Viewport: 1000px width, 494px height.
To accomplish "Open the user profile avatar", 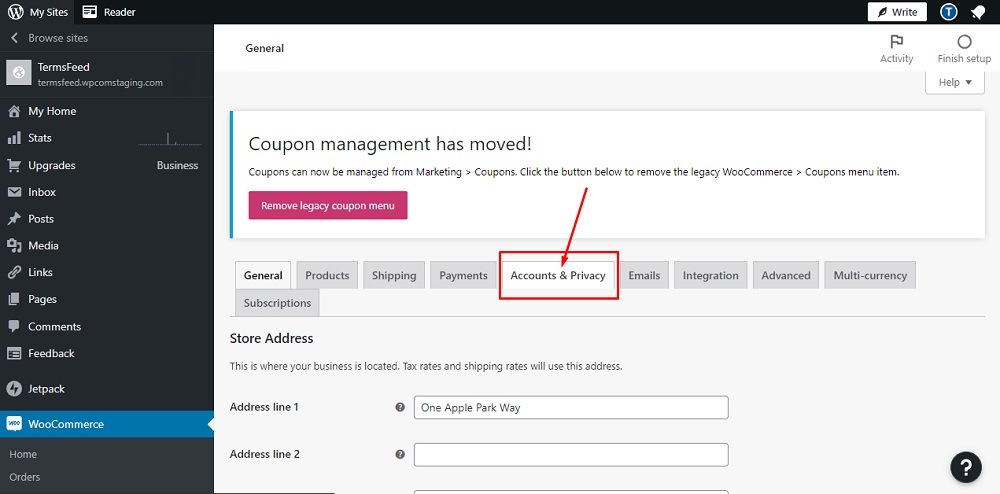I will [949, 12].
